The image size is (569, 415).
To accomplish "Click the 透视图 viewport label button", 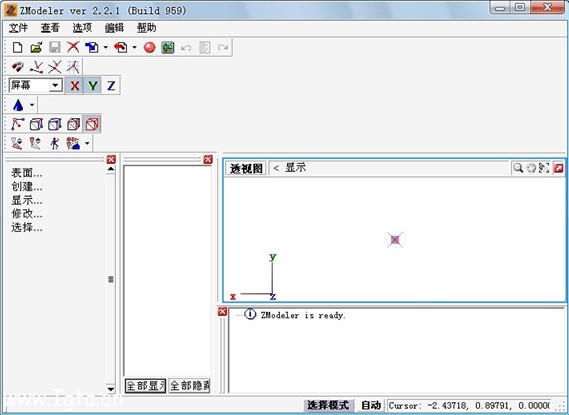I will pyautogui.click(x=246, y=168).
